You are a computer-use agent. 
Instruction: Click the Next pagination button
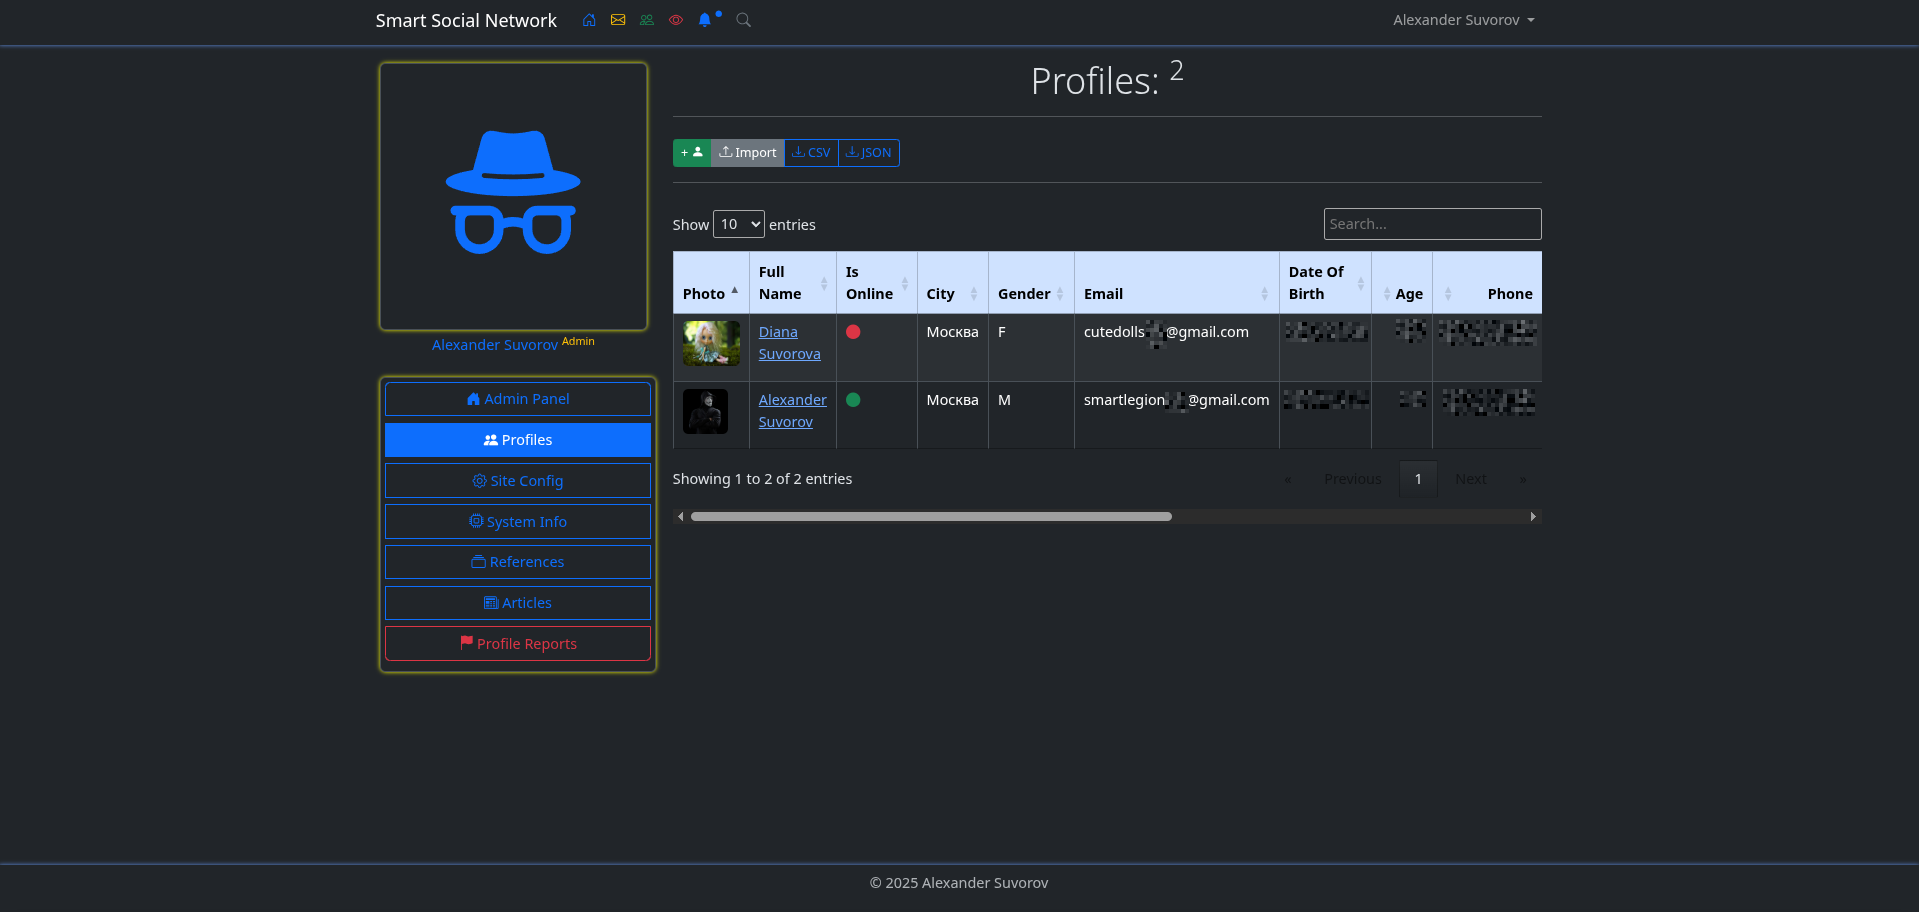tap(1470, 479)
